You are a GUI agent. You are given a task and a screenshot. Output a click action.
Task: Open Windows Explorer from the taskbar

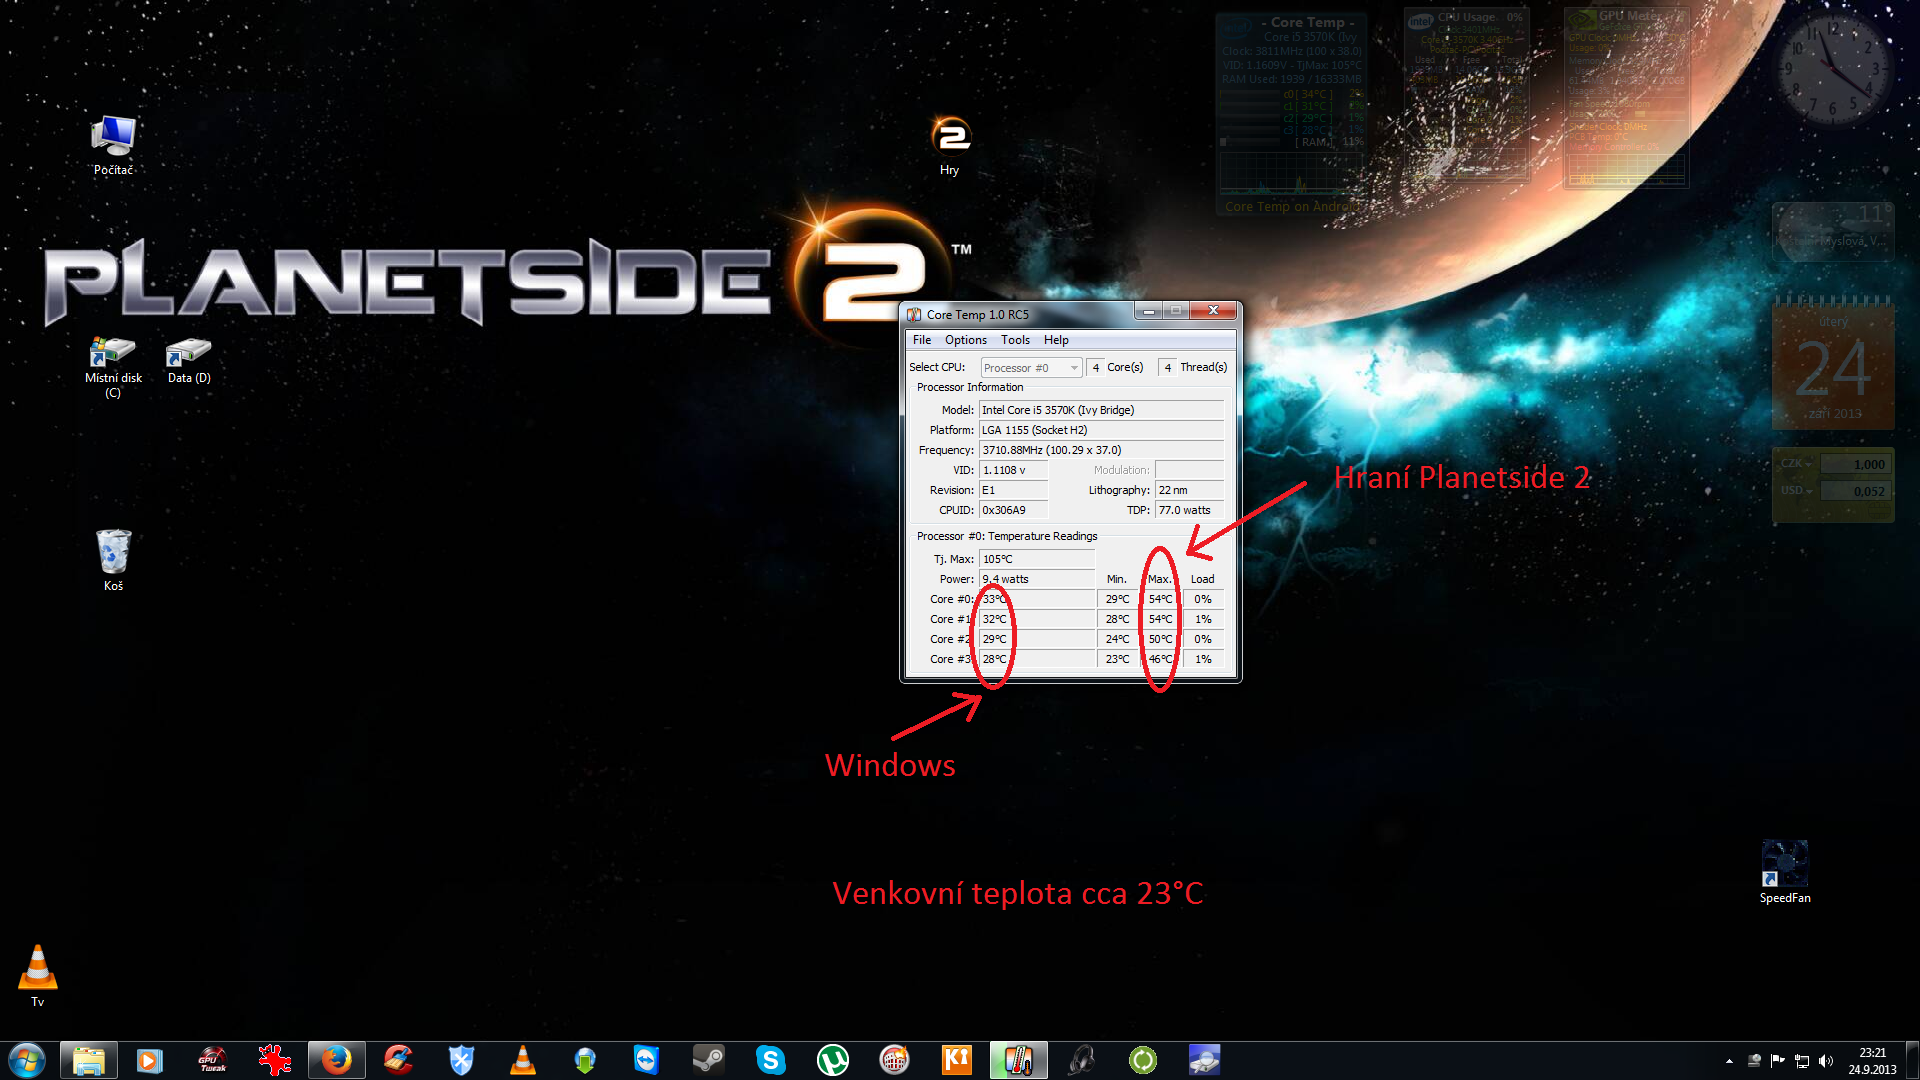[x=89, y=1060]
